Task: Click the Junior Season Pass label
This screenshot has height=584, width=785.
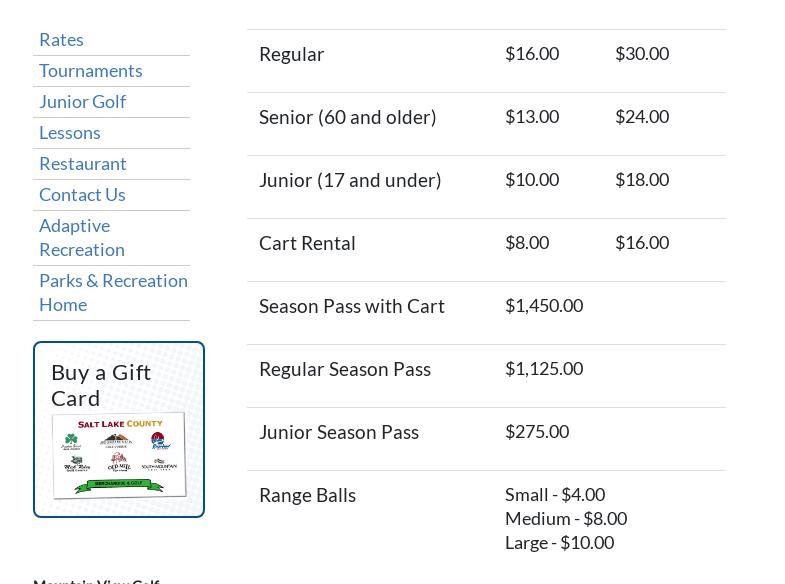Action: tap(338, 432)
